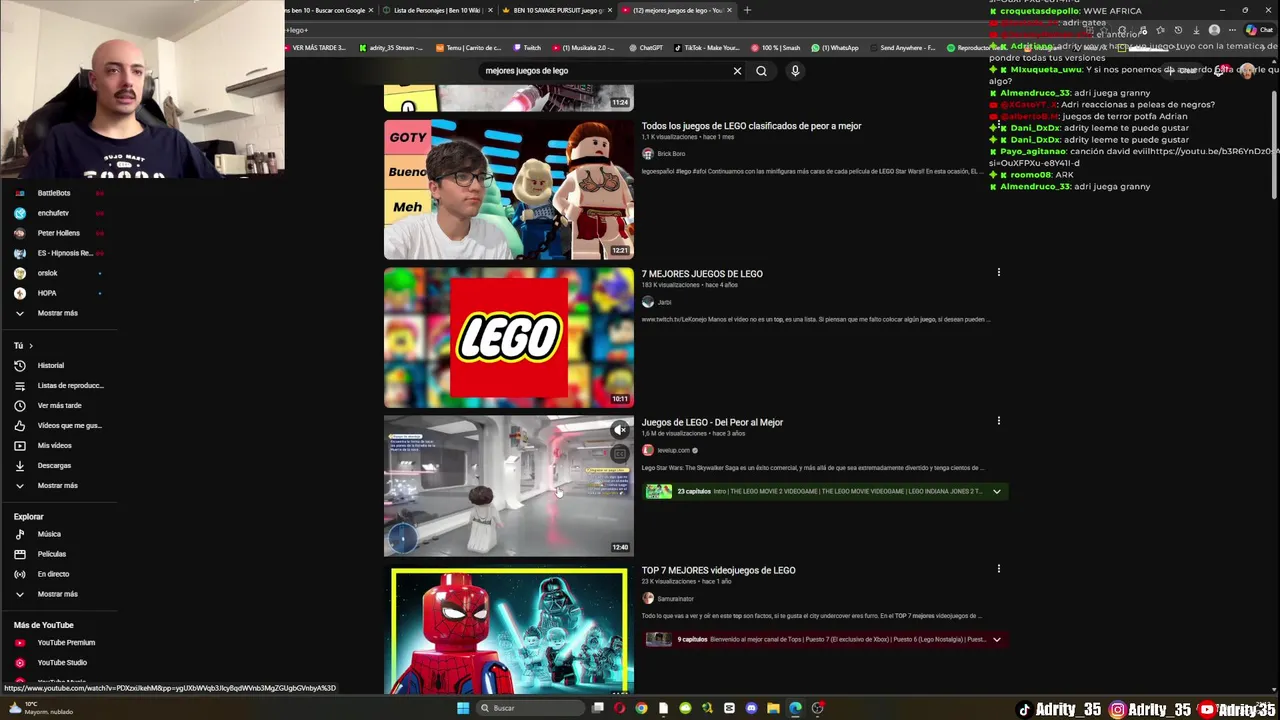The image size is (1280, 720).
Task: Clear the YouTube search box text
Action: click(737, 71)
